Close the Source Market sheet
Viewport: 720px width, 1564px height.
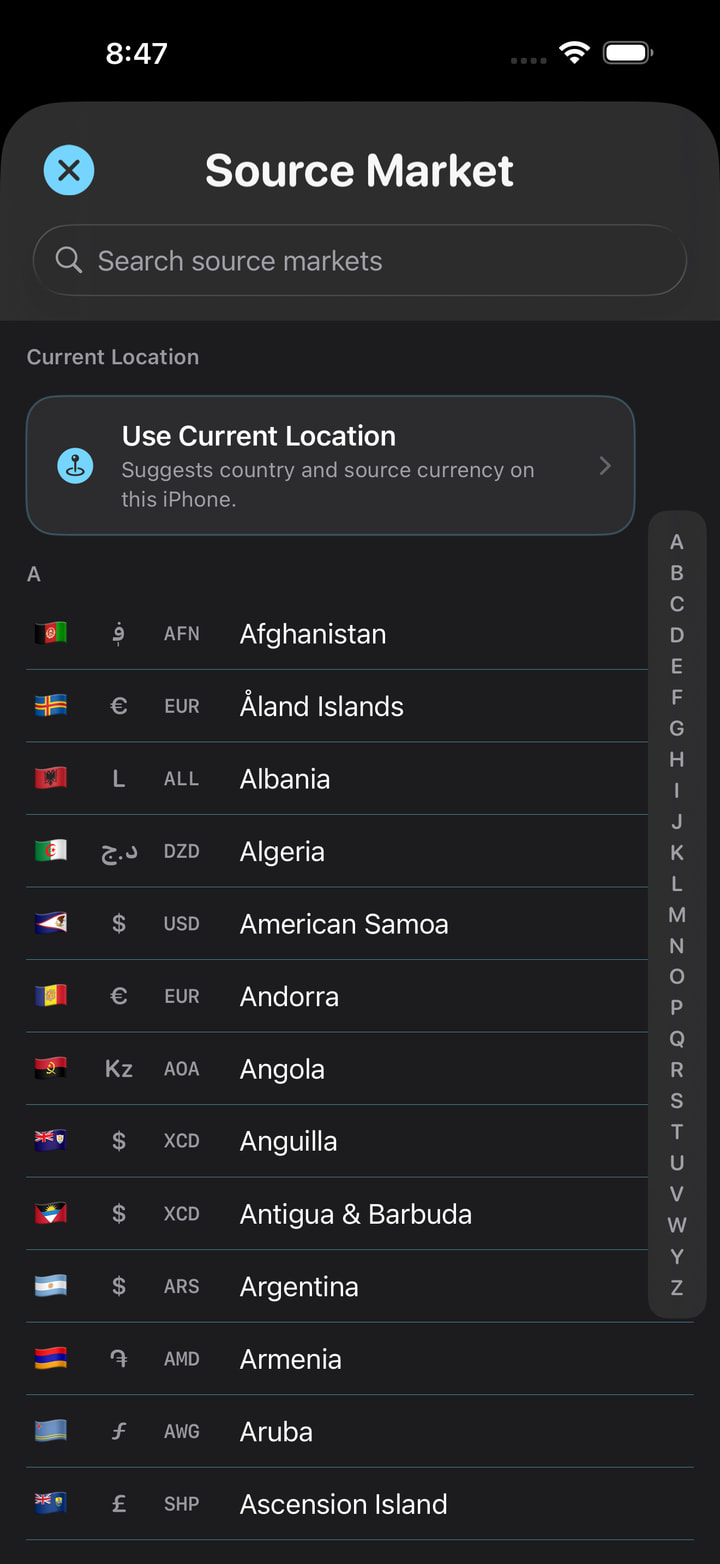coord(69,170)
